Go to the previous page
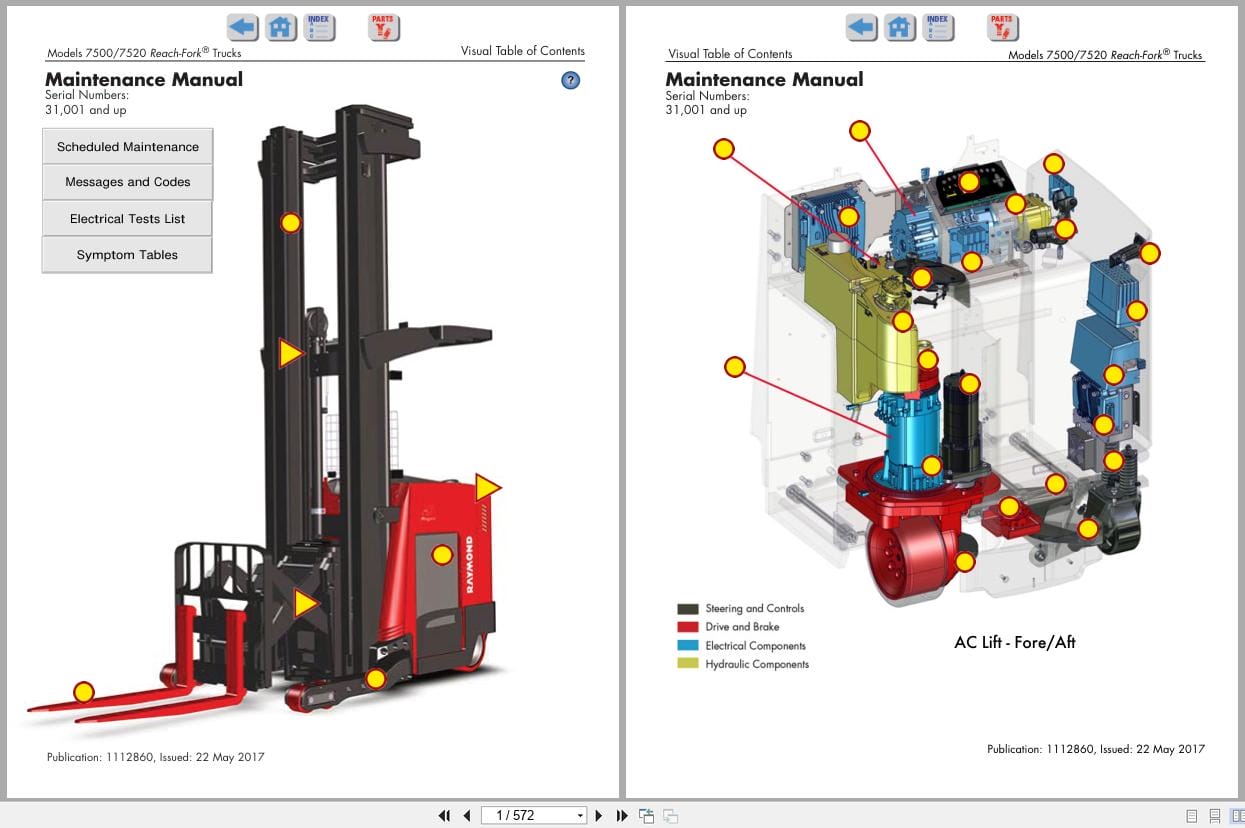This screenshot has height=828, width=1245. coord(466,816)
